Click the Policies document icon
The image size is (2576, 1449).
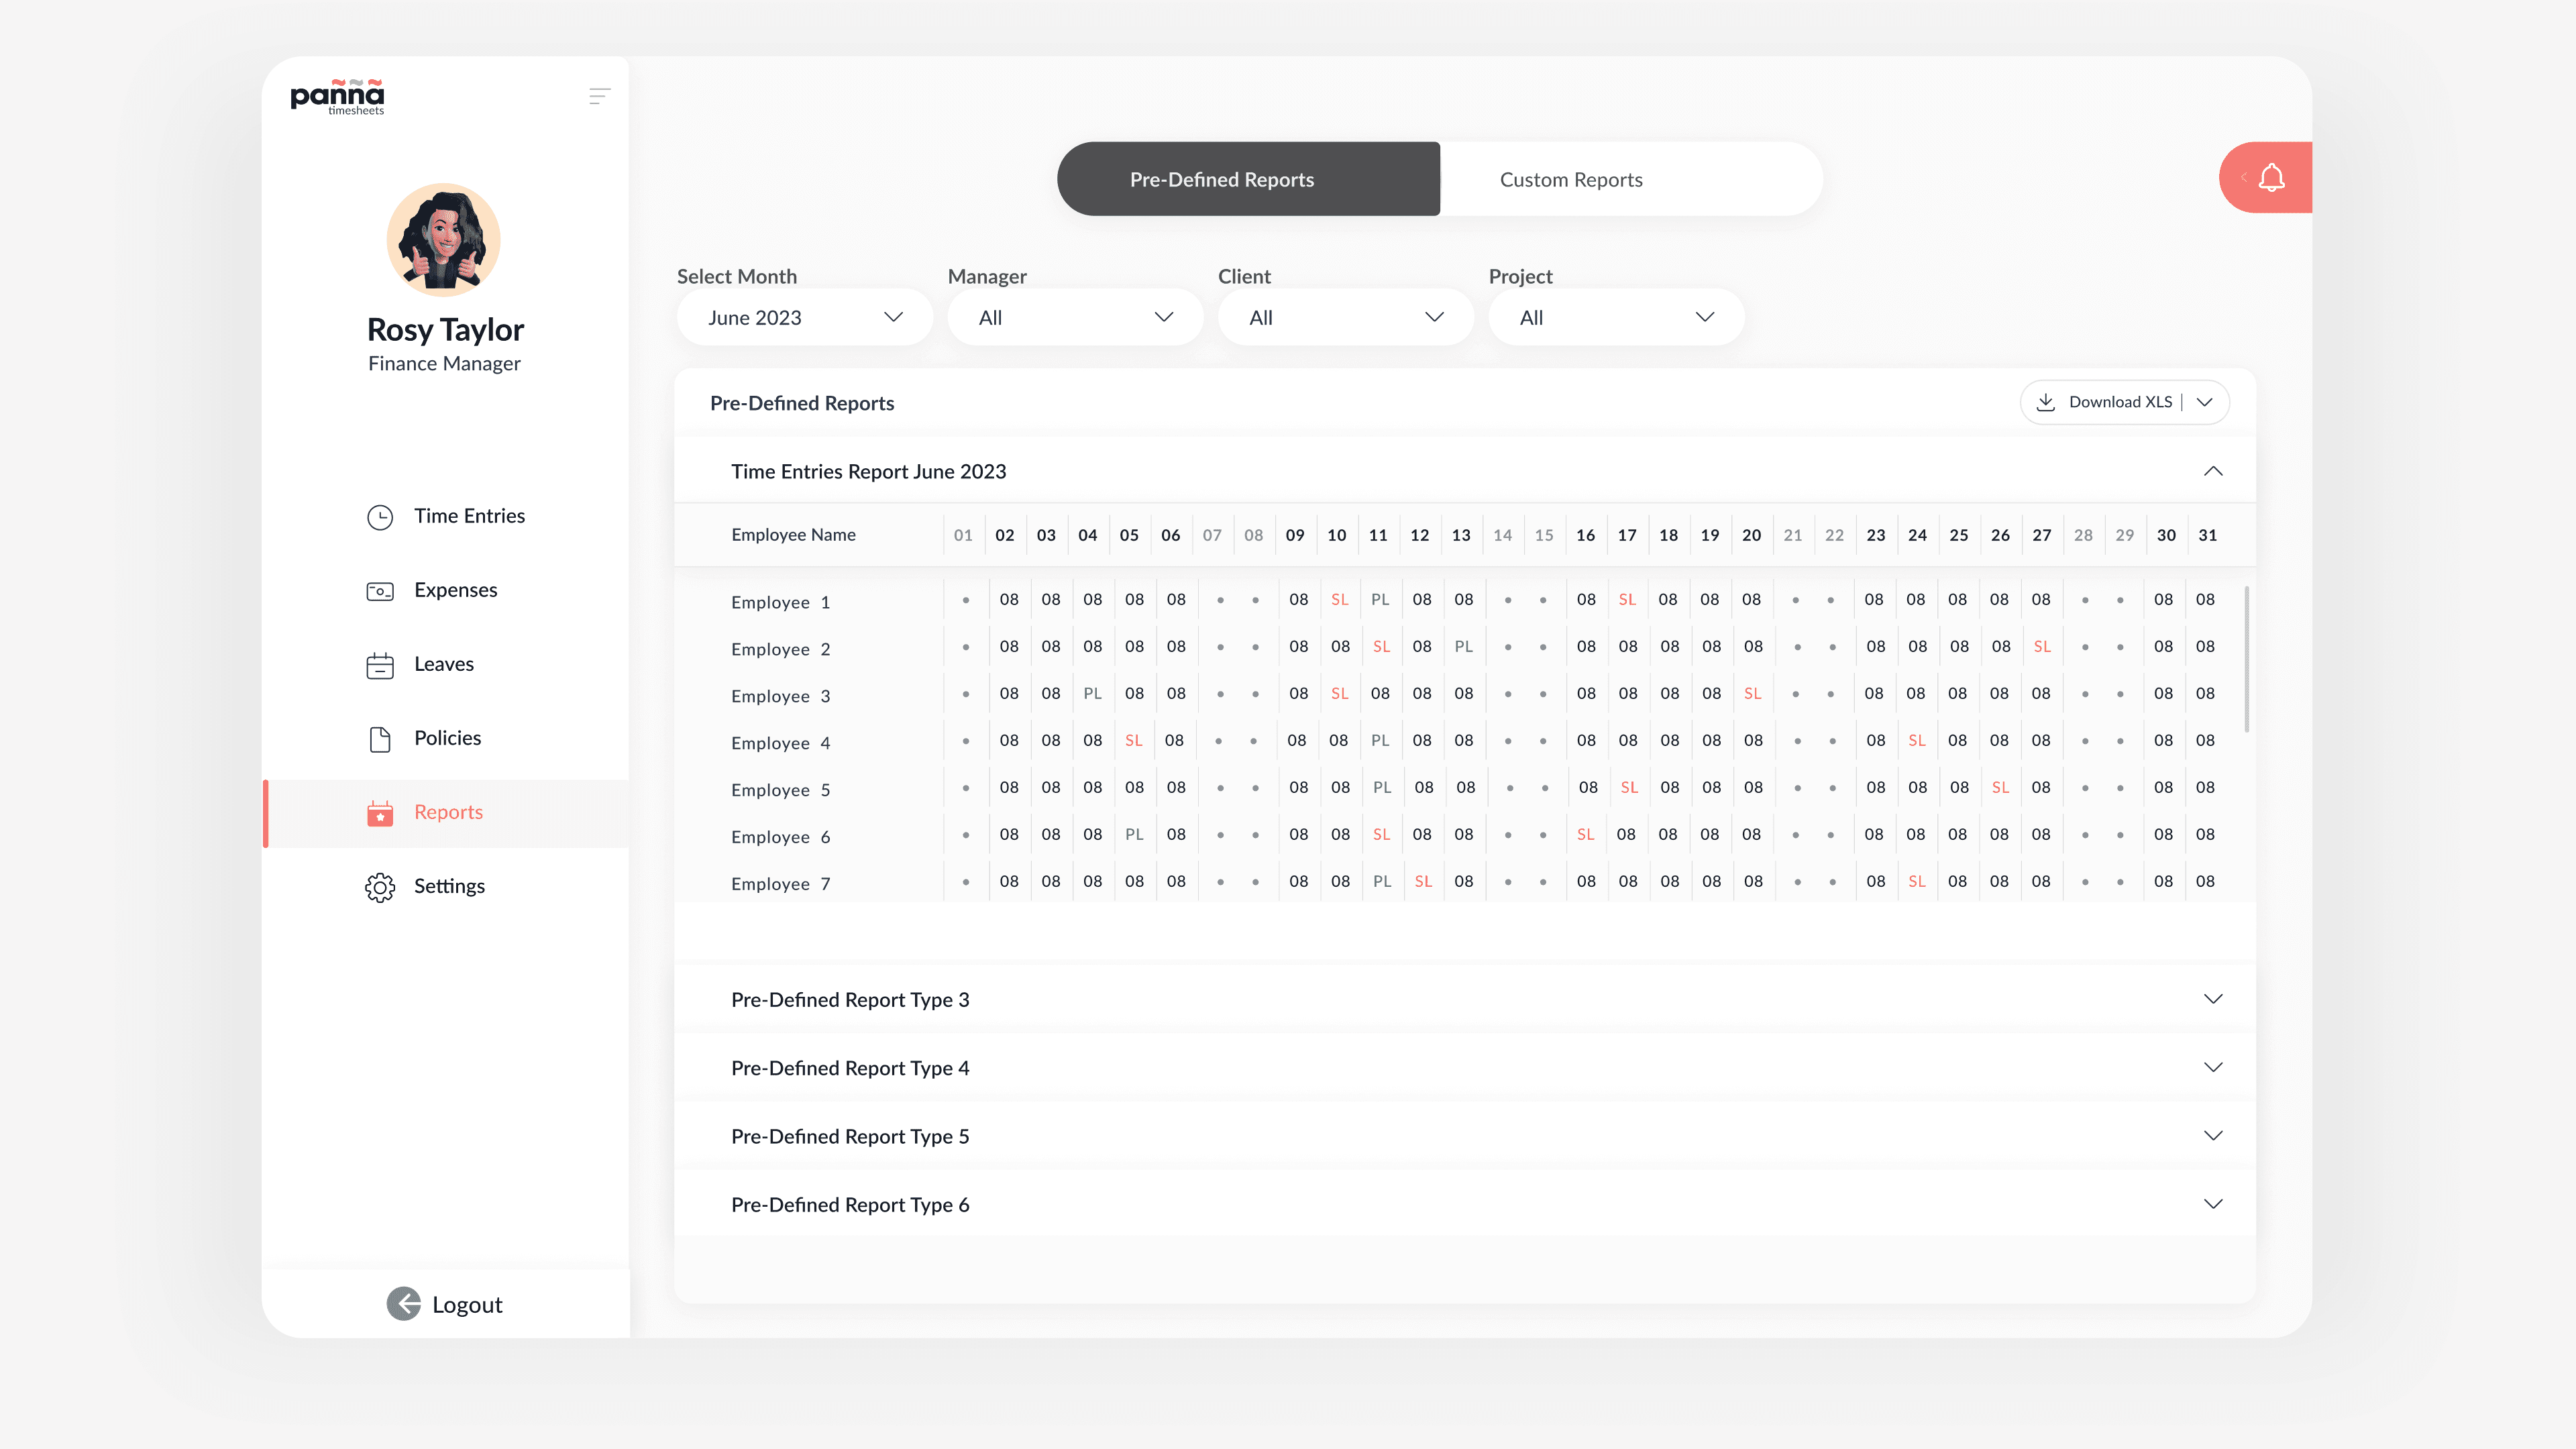380,739
